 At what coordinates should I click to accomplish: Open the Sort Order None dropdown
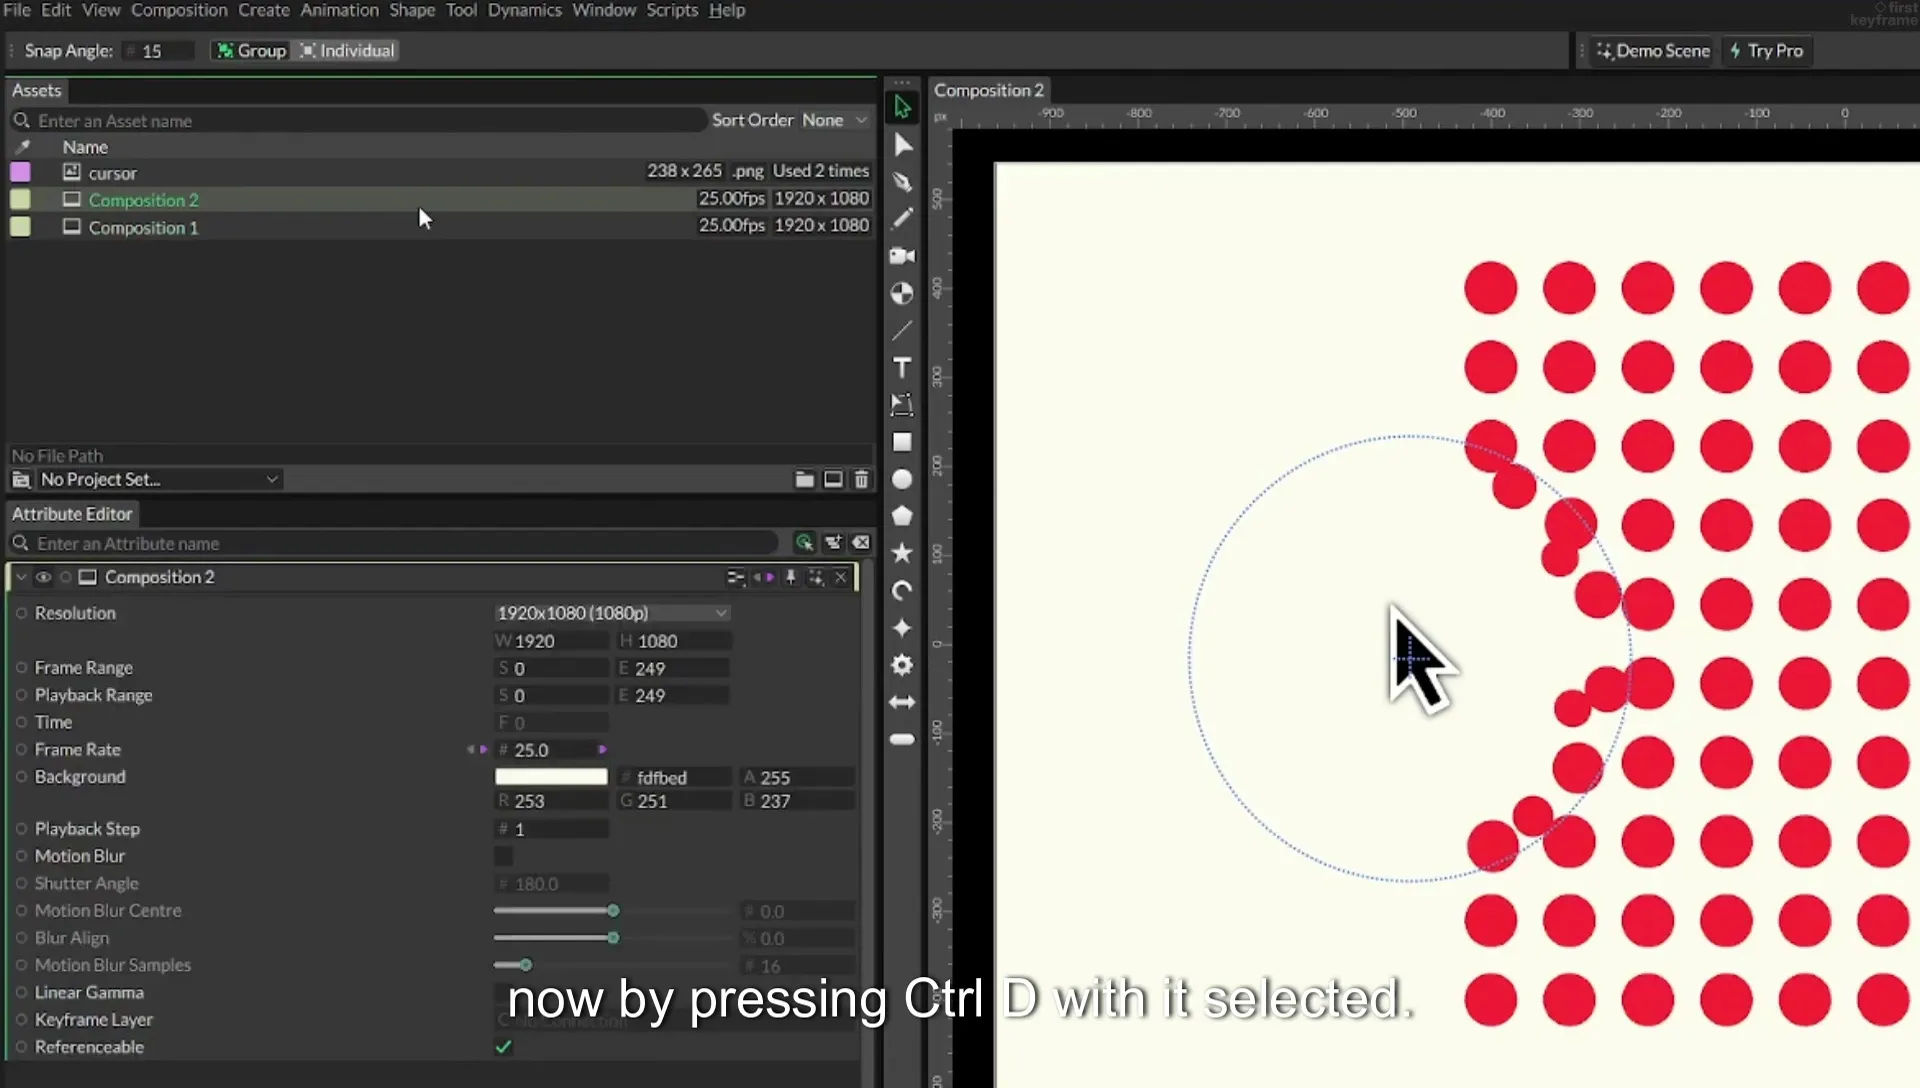tap(834, 120)
